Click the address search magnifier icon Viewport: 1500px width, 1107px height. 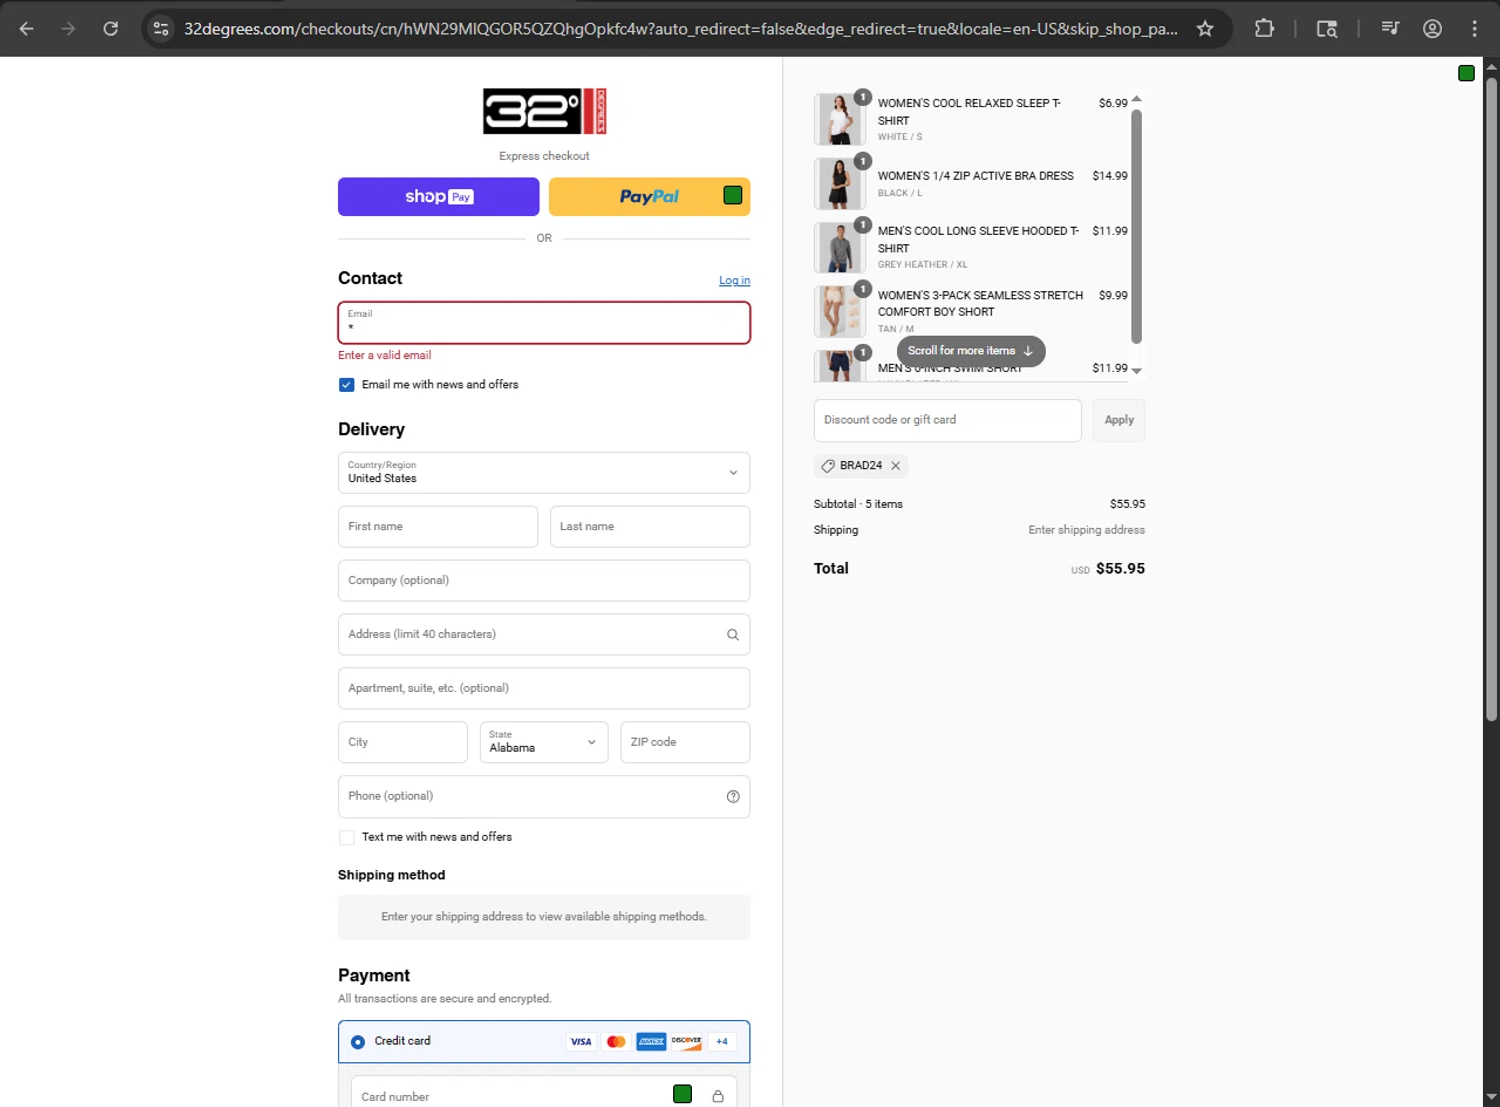pyautogui.click(x=733, y=635)
